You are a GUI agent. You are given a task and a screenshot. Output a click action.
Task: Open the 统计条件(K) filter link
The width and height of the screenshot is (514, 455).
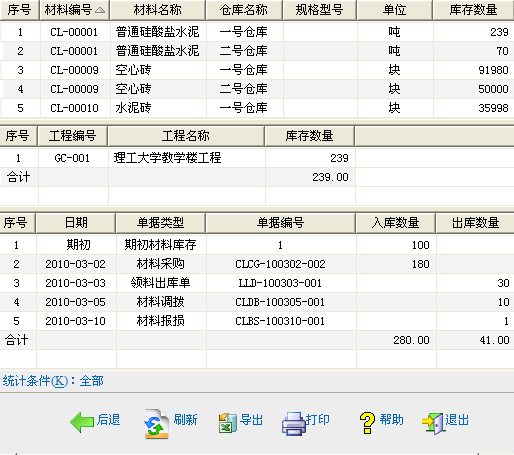coord(53,381)
